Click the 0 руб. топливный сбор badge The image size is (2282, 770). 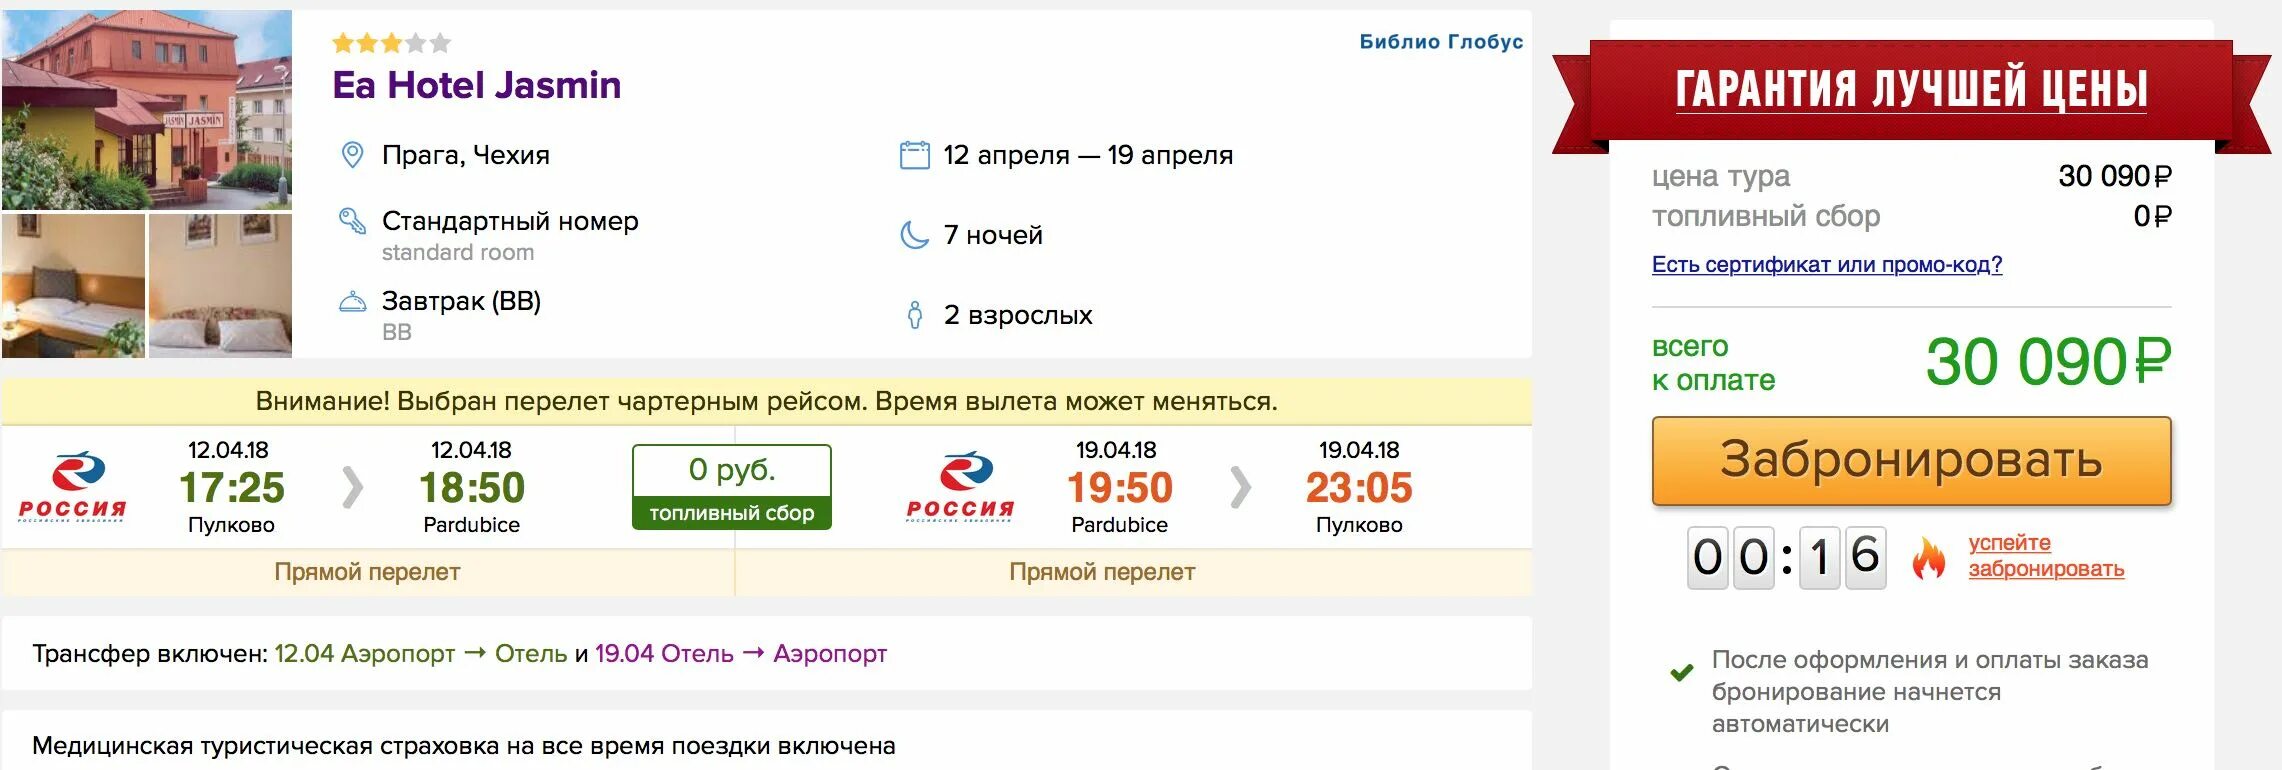(731, 487)
